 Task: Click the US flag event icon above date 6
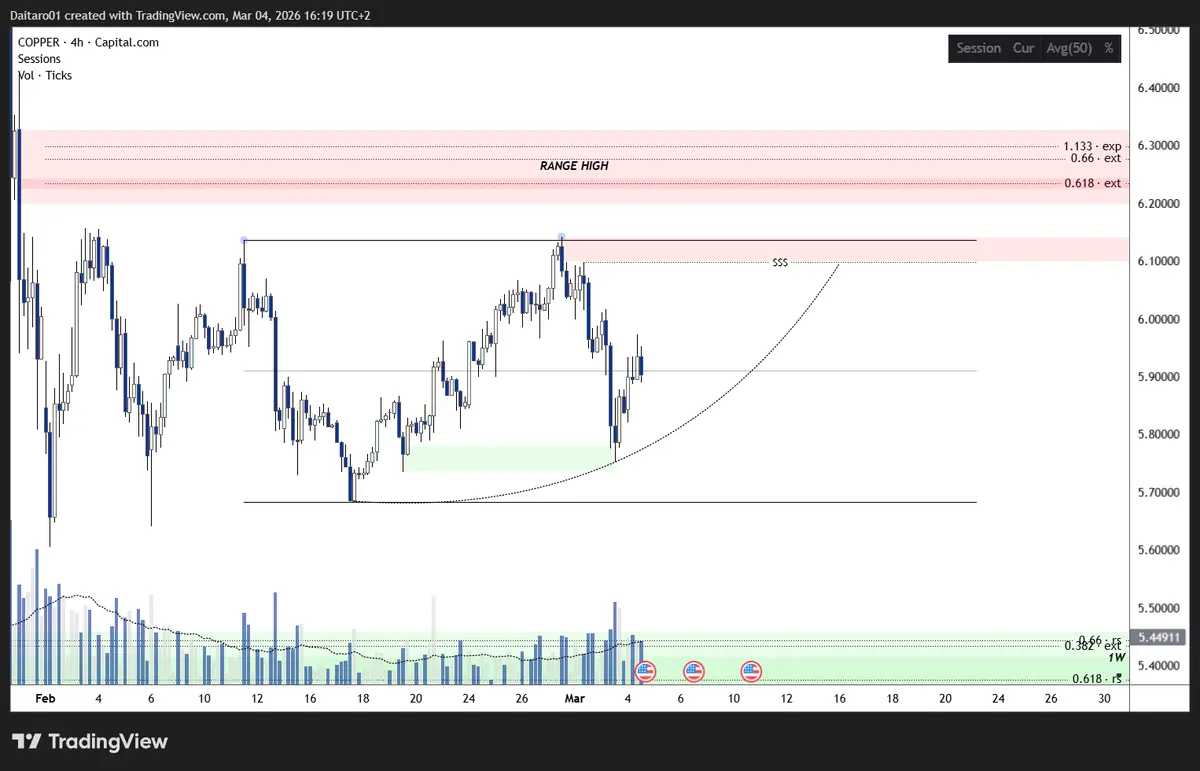(x=694, y=671)
